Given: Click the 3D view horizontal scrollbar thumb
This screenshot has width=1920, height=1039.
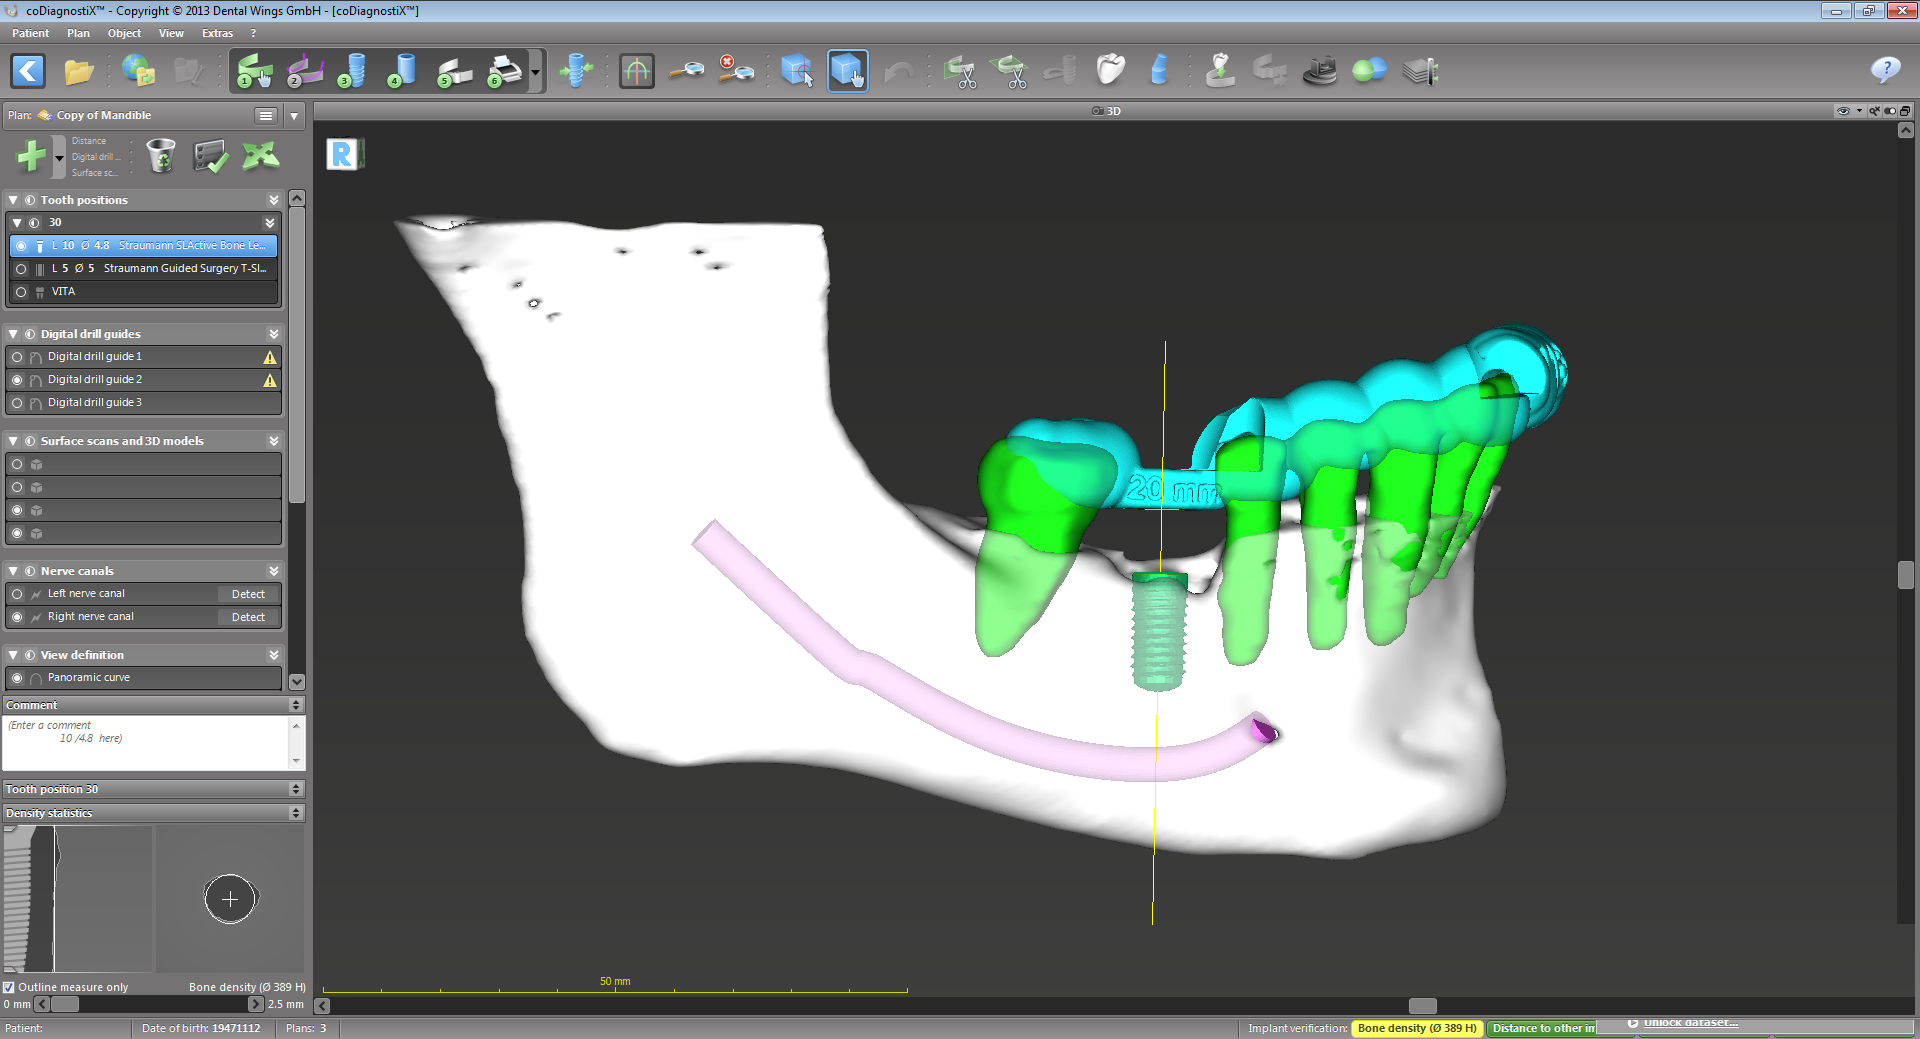Looking at the screenshot, I should 1422,1006.
